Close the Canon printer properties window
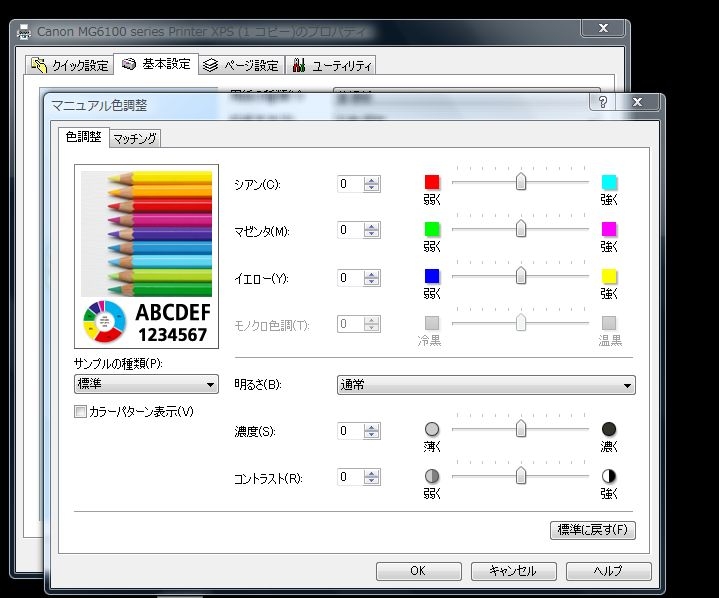719x598 pixels. click(603, 28)
